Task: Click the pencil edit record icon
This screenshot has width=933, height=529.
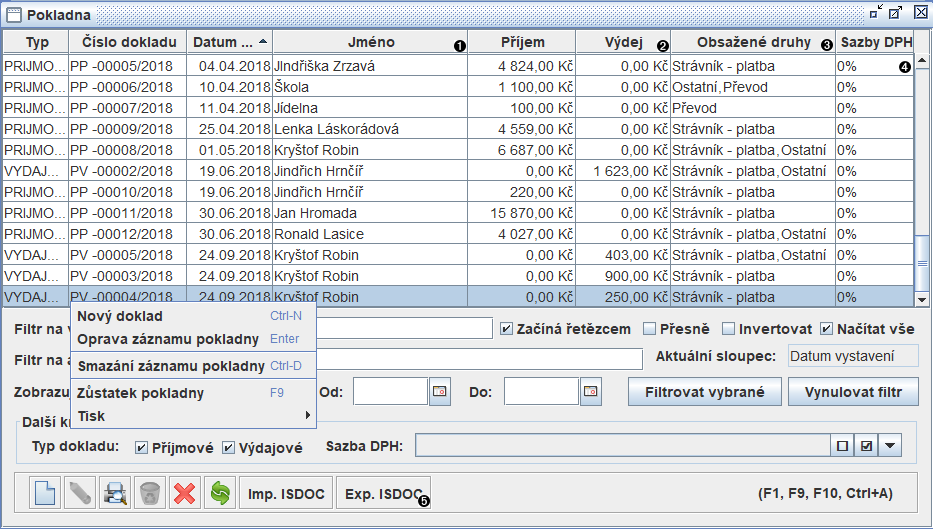Action: coord(80,494)
